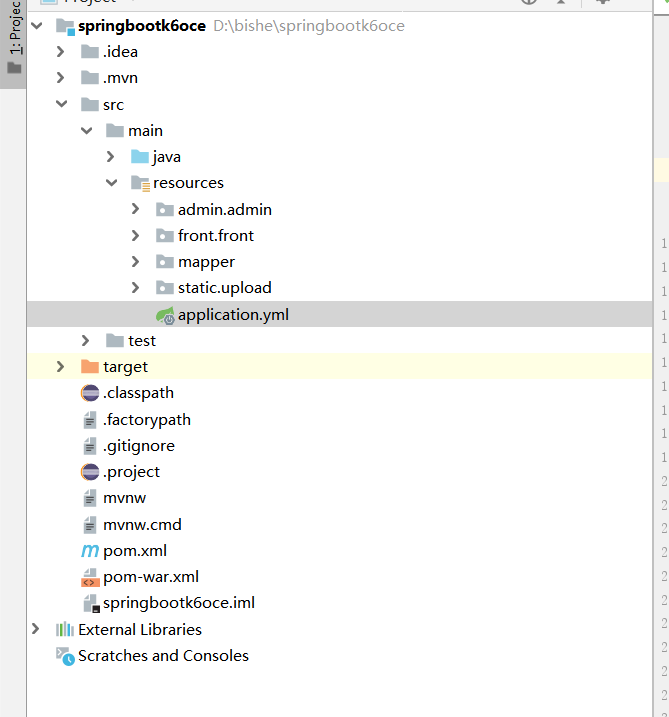Expand the front.front package

click(x=135, y=235)
